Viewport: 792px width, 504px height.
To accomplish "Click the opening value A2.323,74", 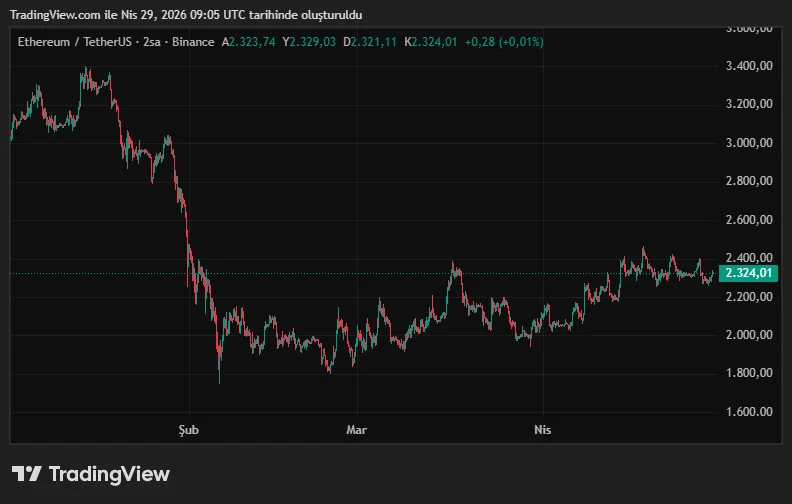I will (250, 42).
